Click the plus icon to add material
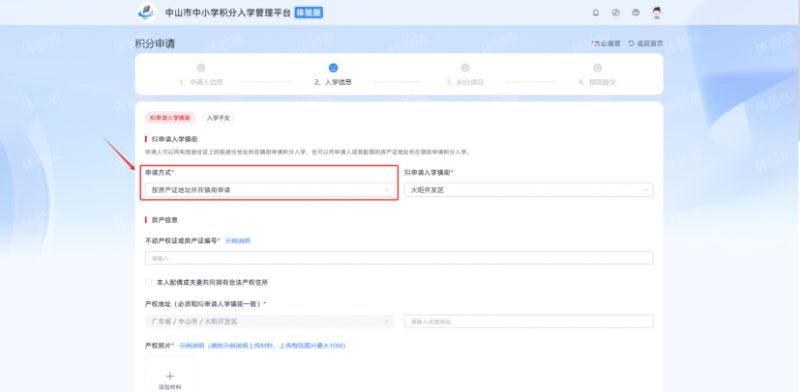This screenshot has width=800, height=392. pos(170,376)
